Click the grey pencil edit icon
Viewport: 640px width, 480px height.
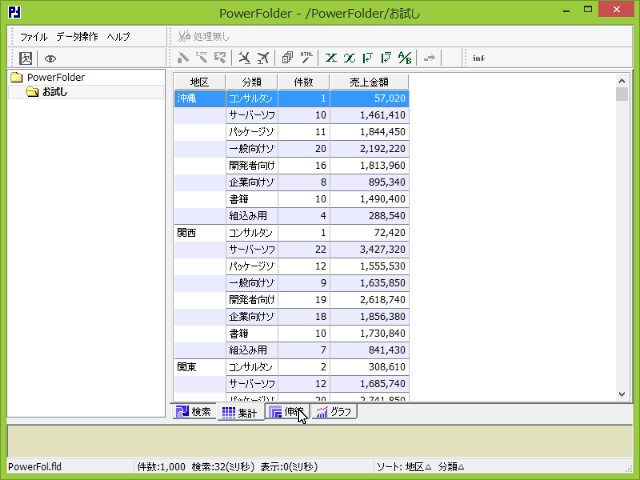pyautogui.click(x=183, y=58)
